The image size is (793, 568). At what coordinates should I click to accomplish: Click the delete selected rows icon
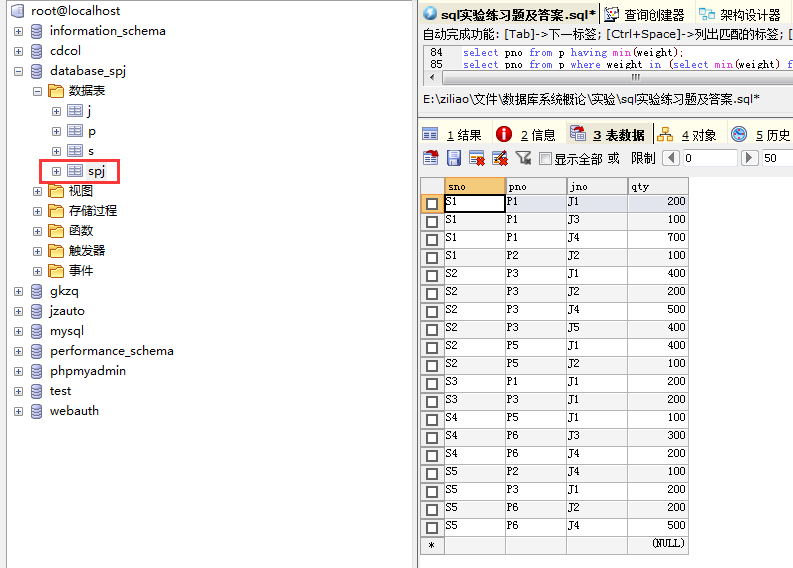[476, 158]
